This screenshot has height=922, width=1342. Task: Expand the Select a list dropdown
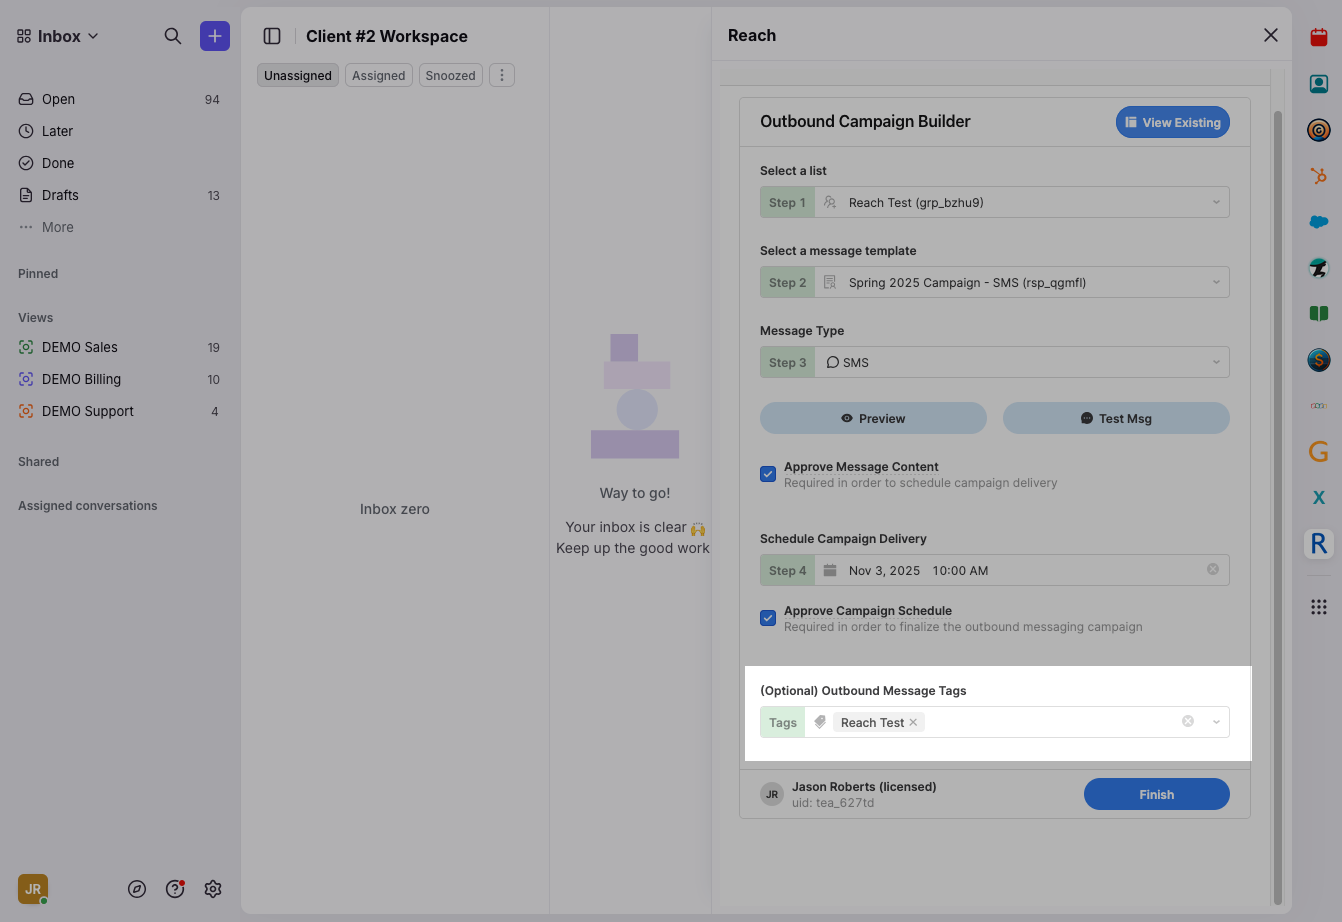coord(1020,202)
